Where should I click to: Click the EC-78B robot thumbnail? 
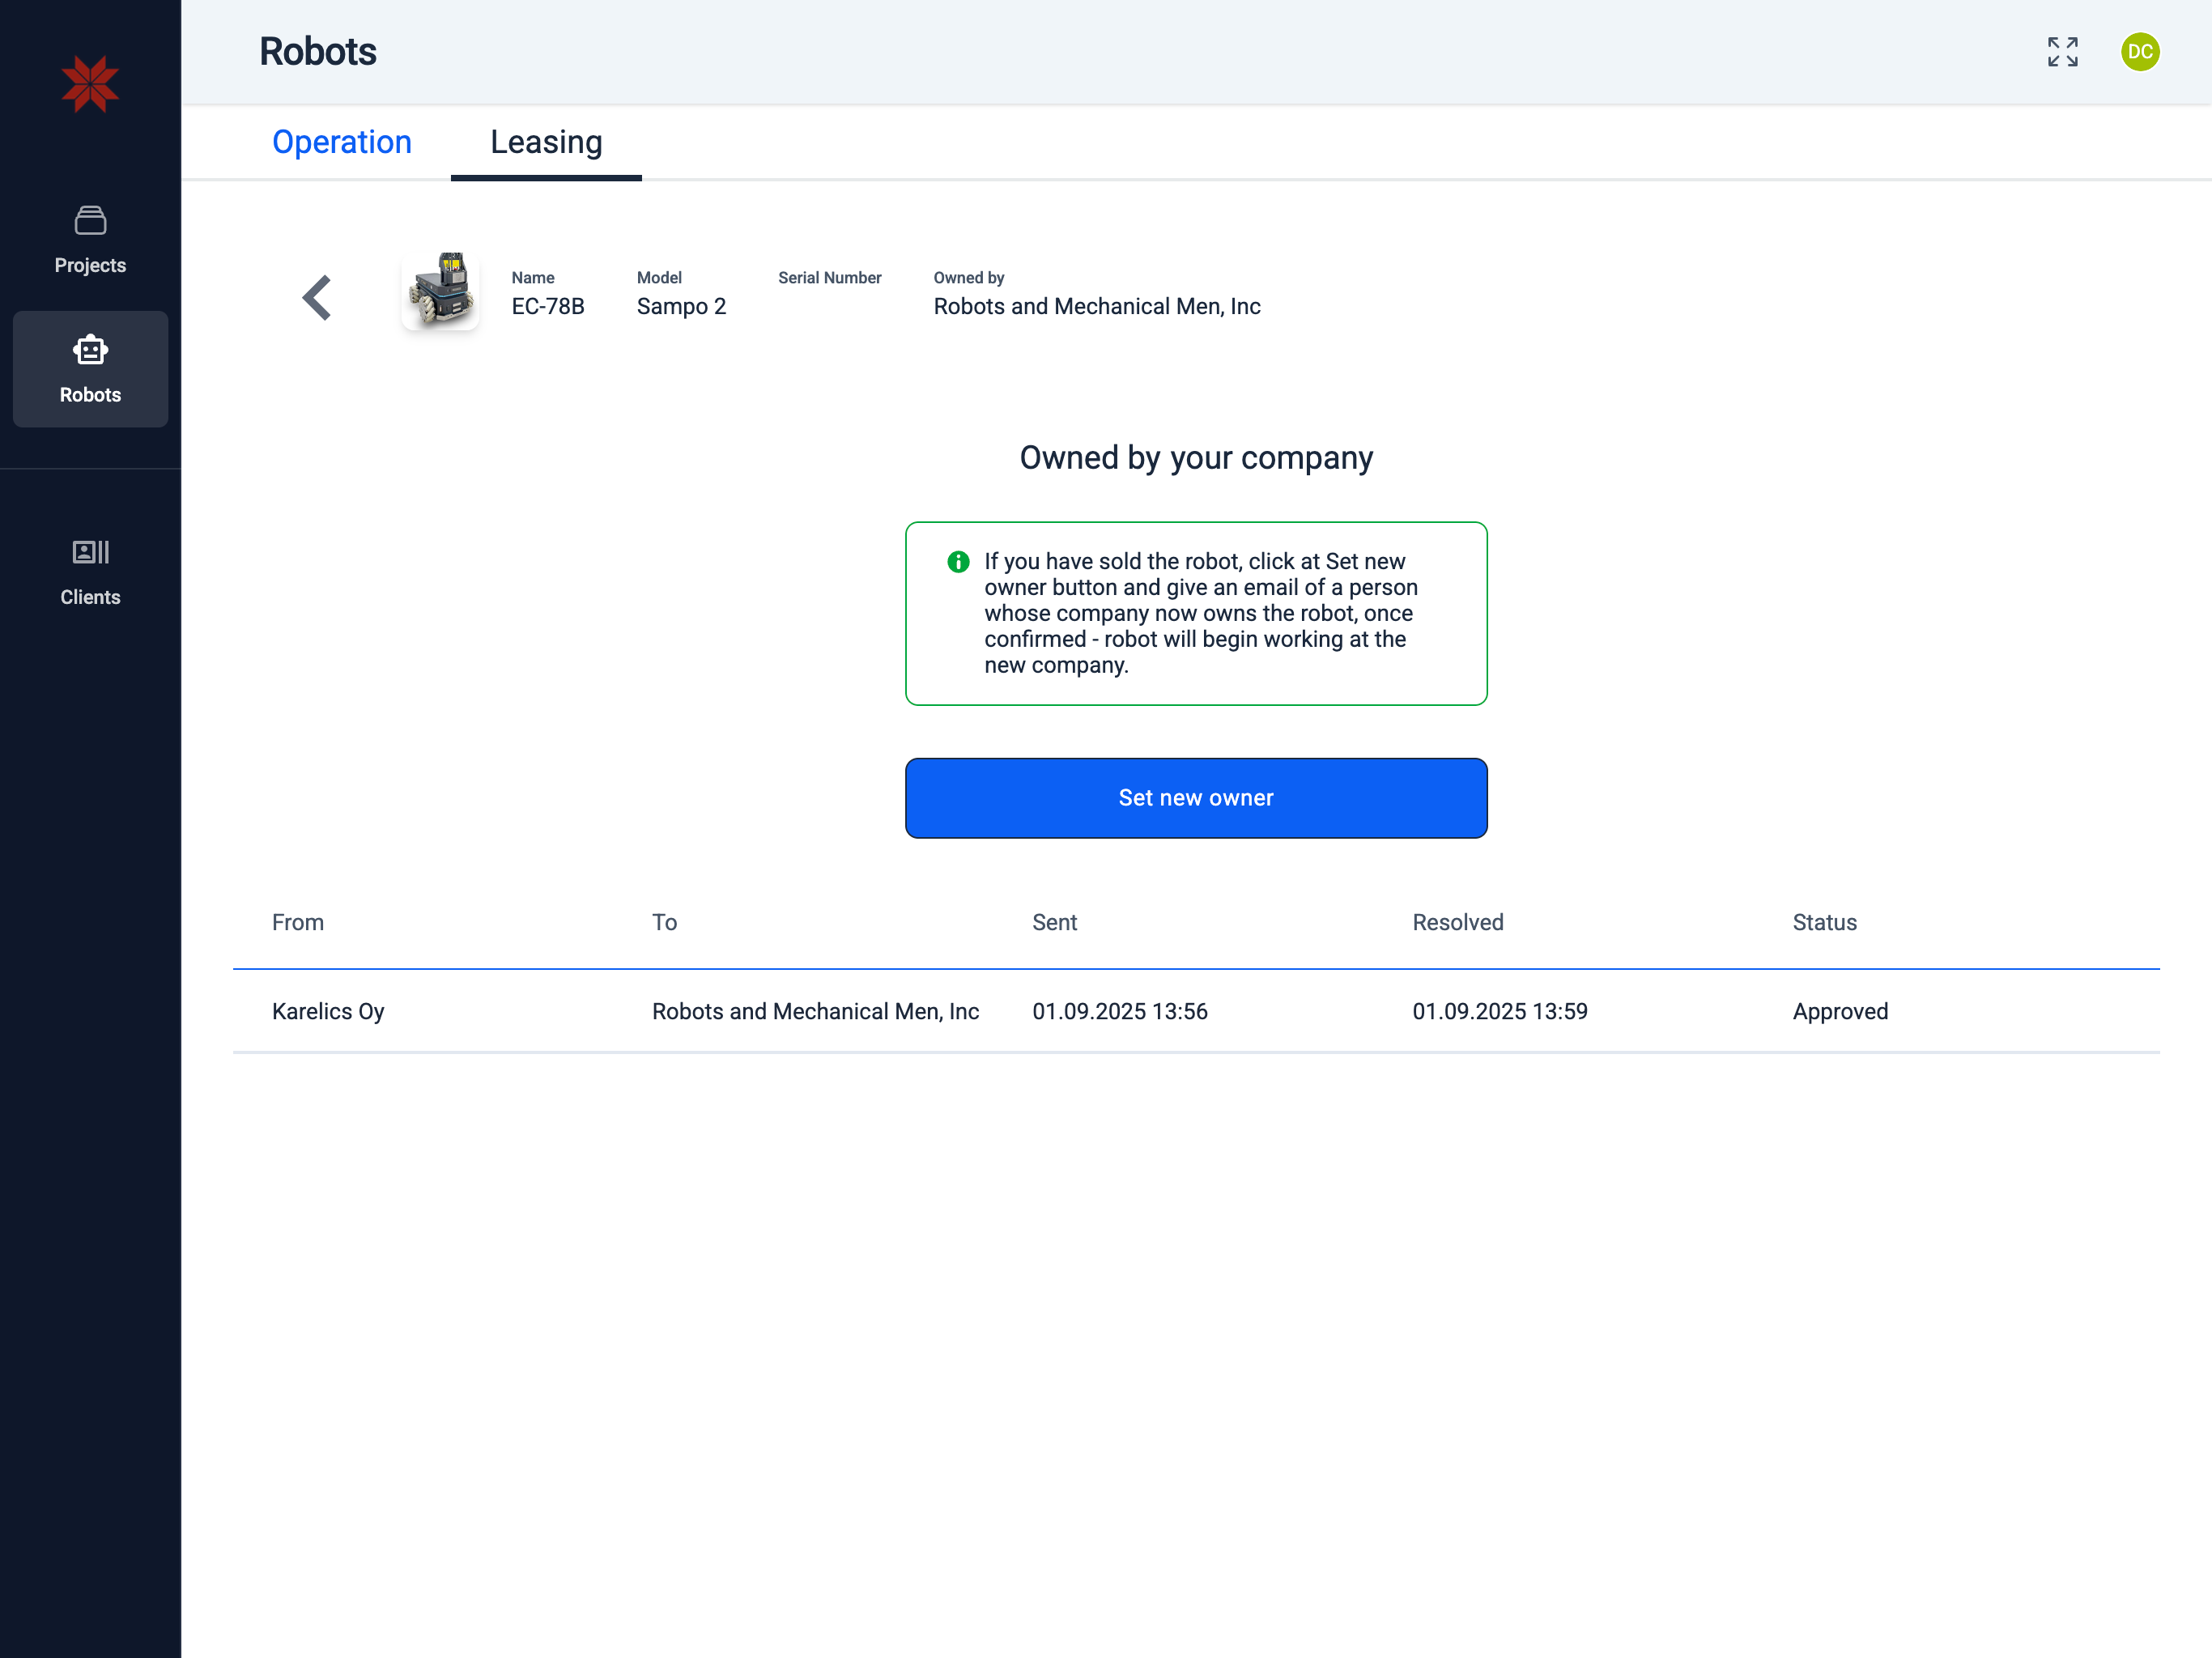tap(441, 291)
